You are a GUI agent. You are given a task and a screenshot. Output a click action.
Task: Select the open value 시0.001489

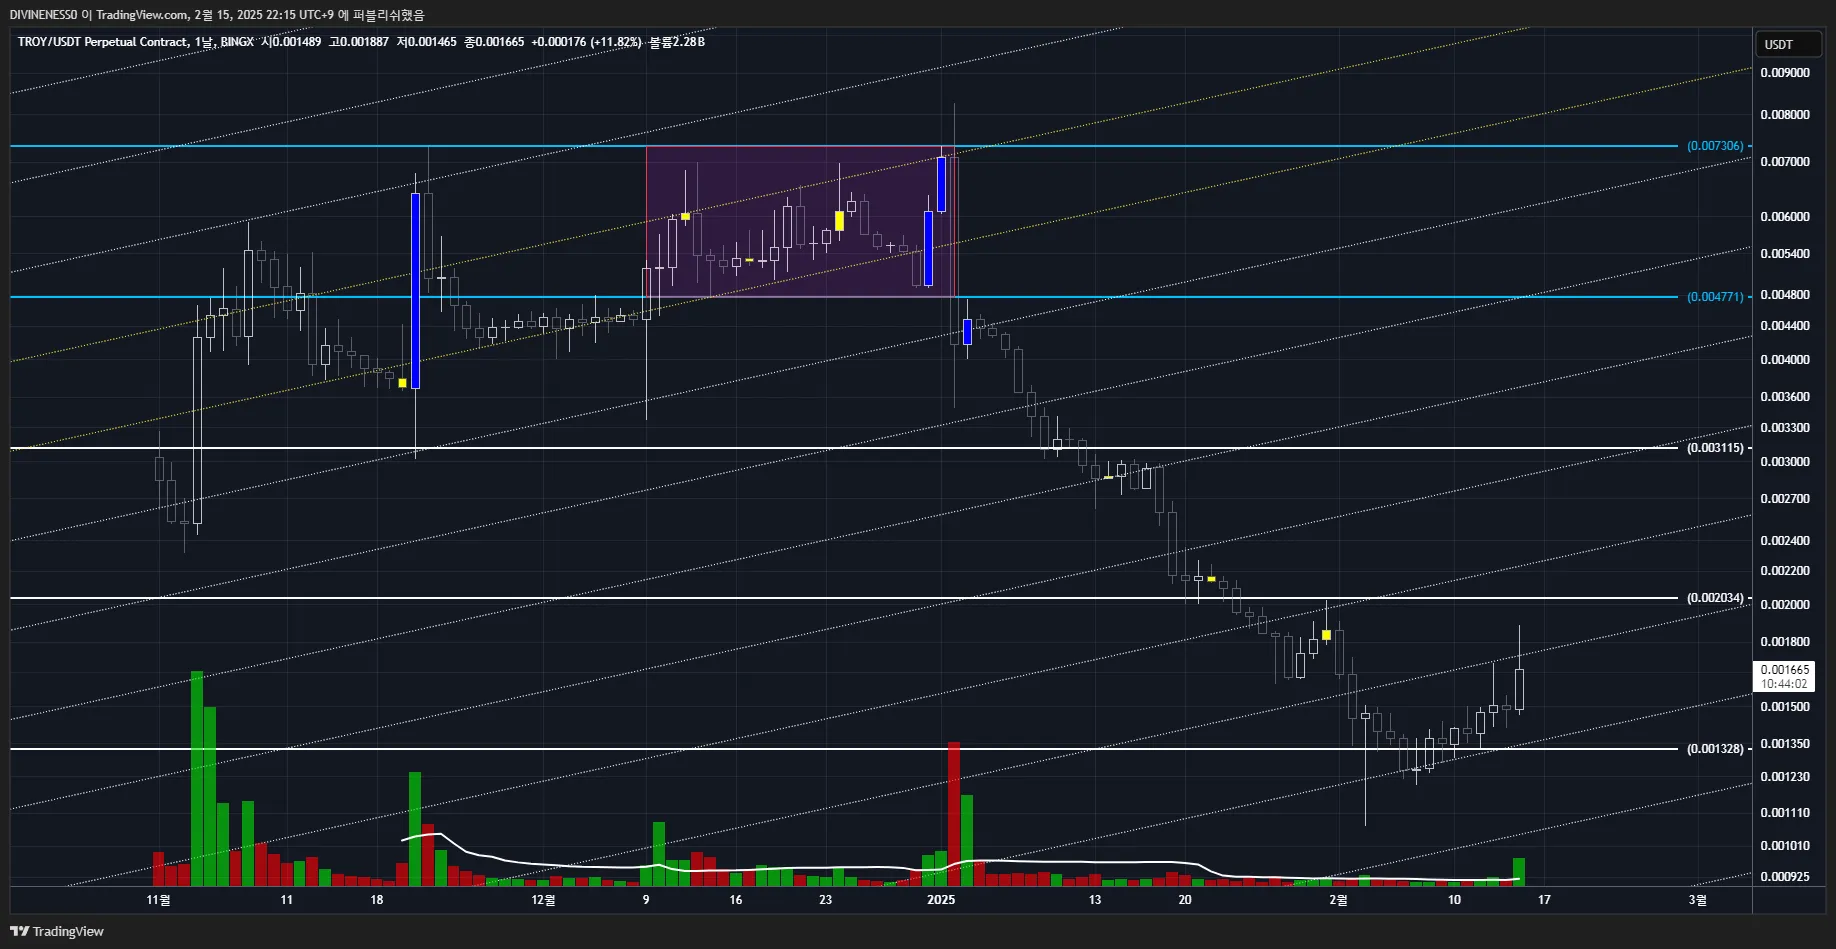coord(292,42)
